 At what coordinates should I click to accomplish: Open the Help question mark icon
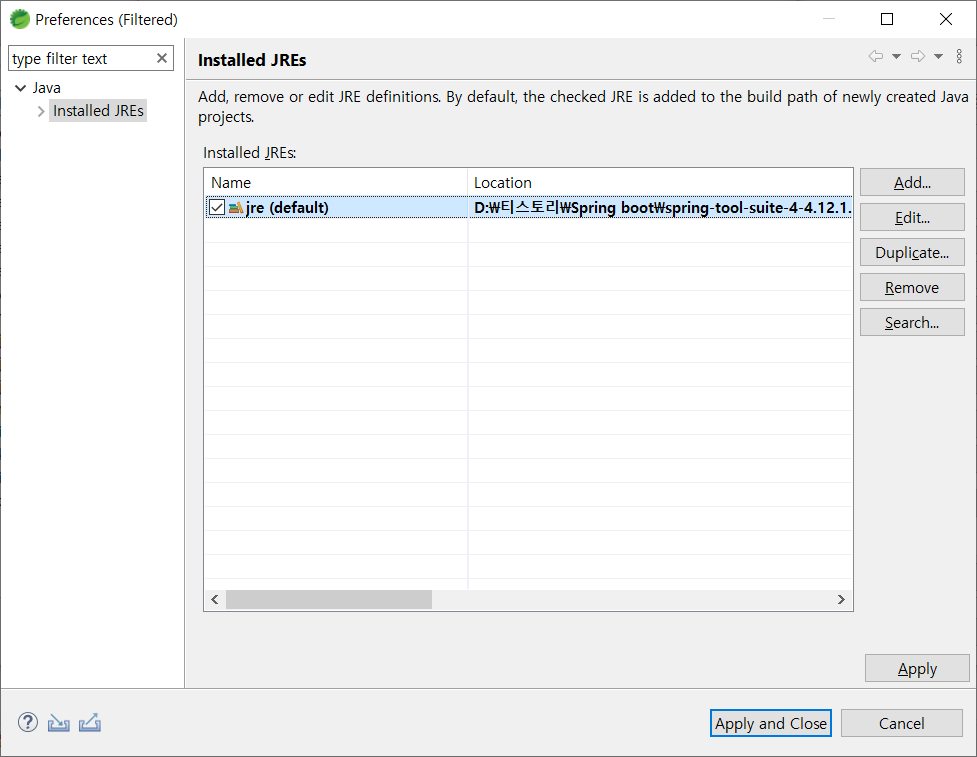pyautogui.click(x=27, y=723)
